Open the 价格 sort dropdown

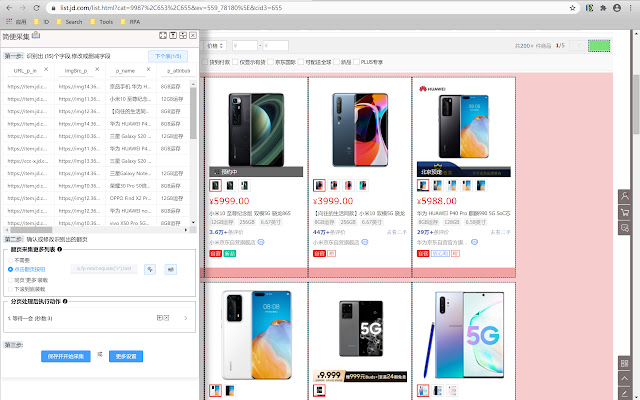215,45
